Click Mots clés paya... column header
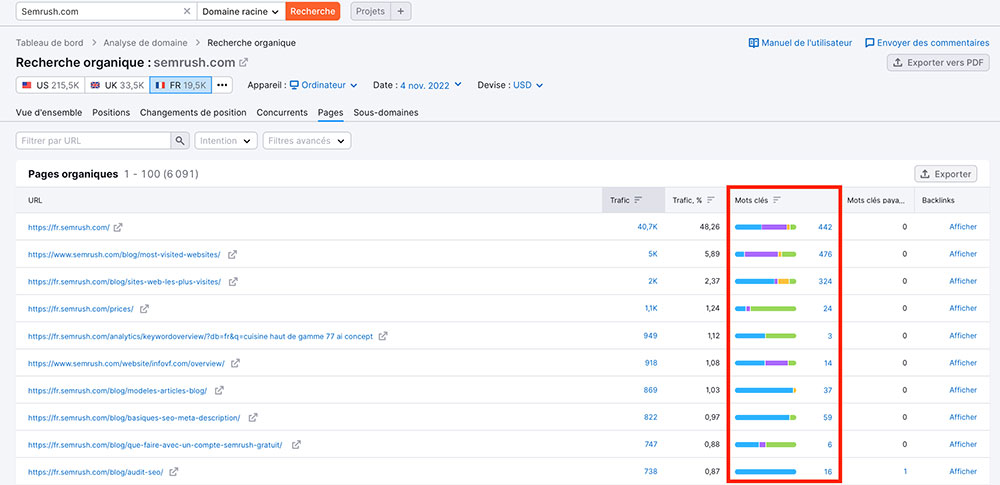1000x485 pixels. 876,200
